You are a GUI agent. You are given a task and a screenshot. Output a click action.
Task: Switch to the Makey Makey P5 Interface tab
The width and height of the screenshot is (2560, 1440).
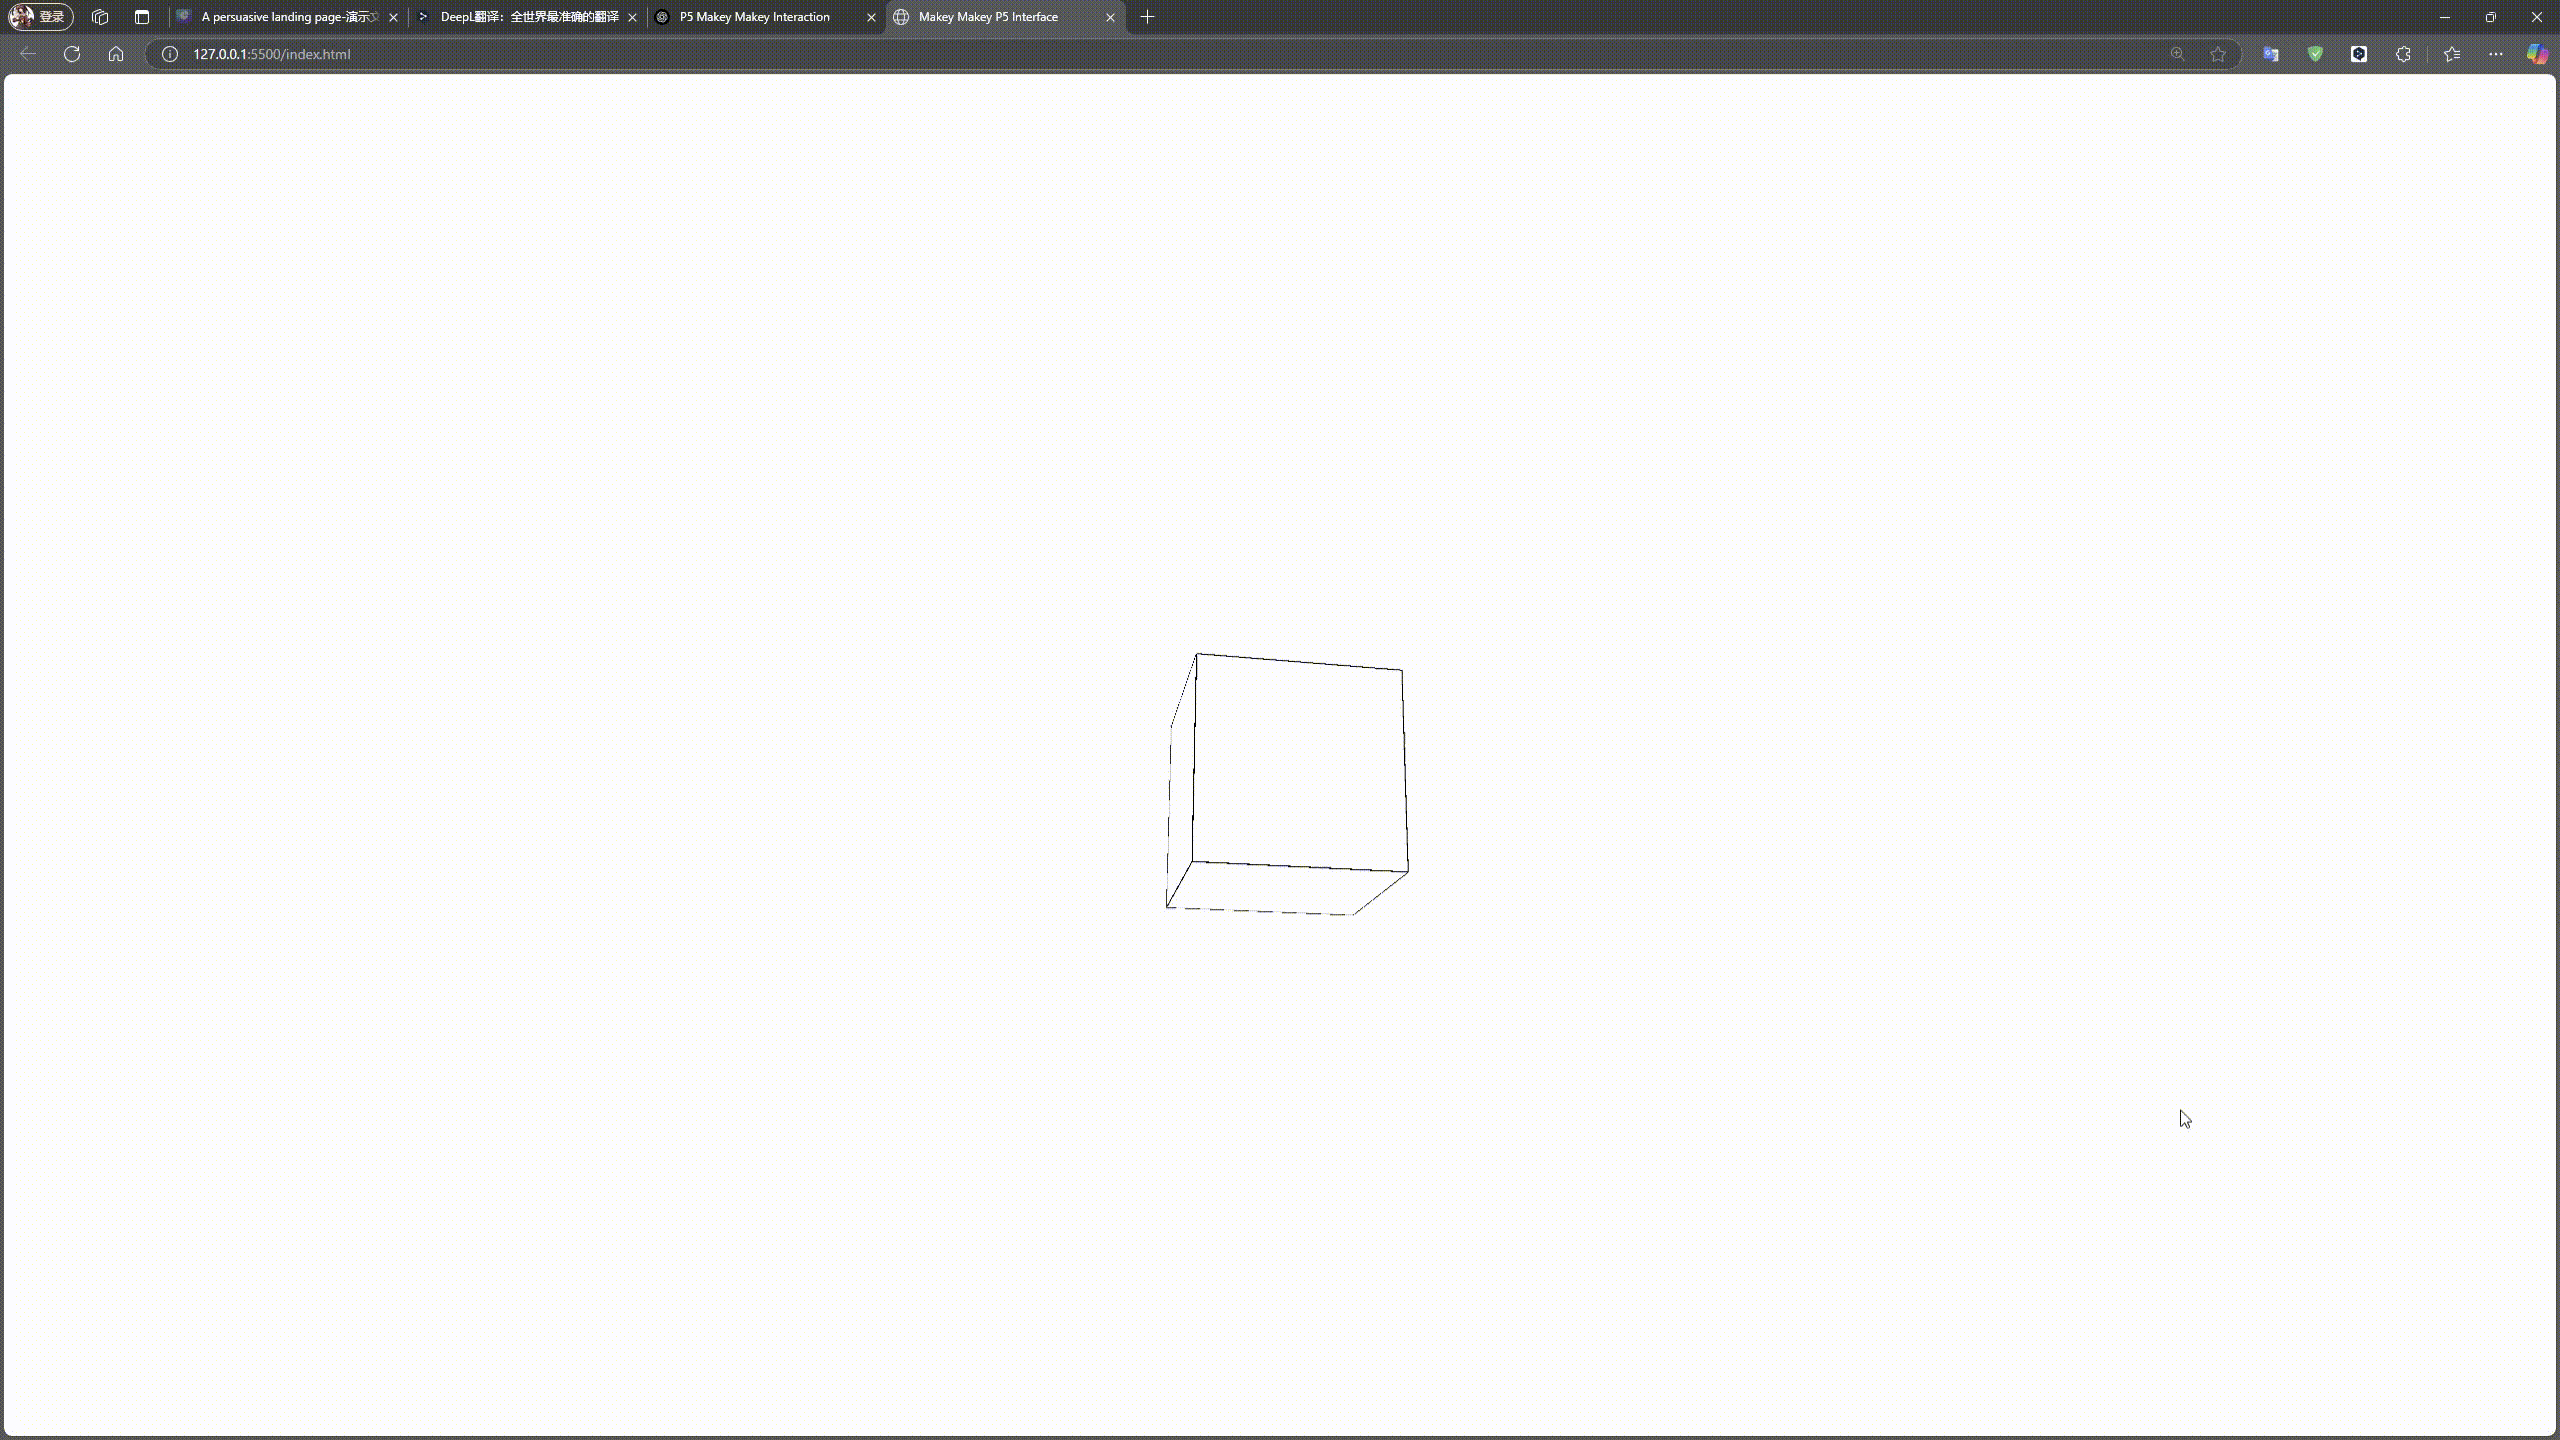click(988, 17)
